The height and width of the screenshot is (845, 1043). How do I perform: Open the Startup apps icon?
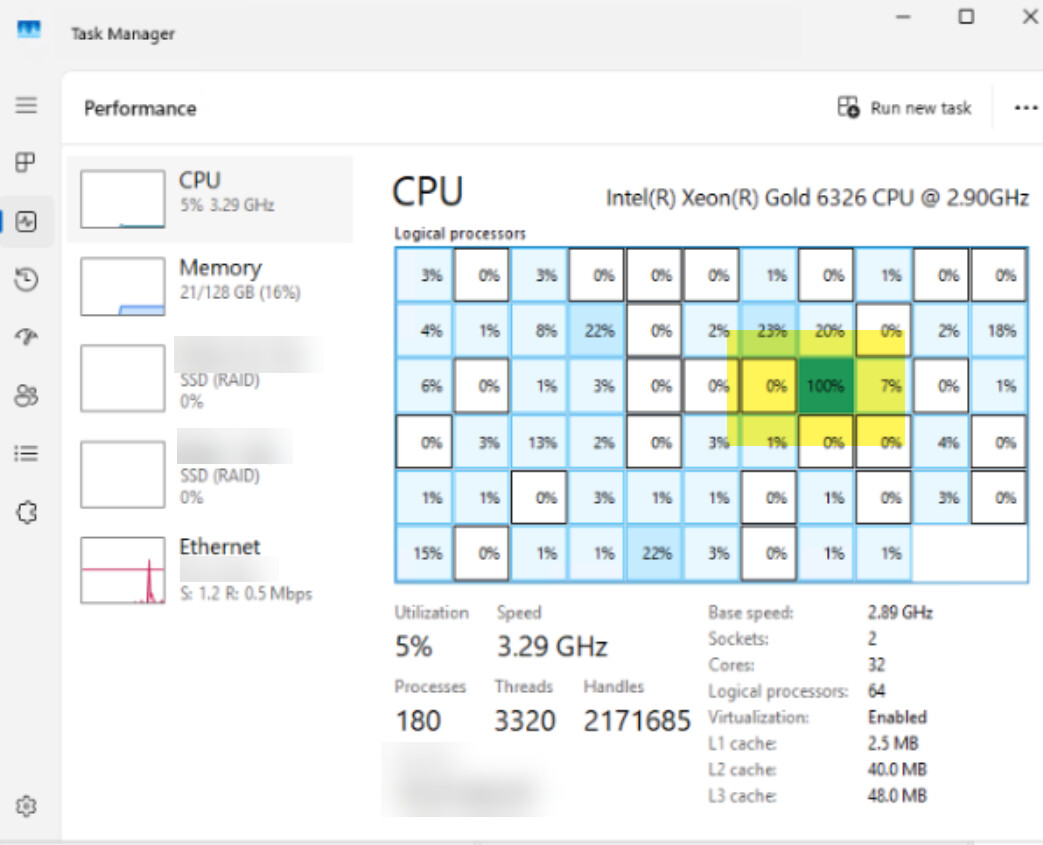click(x=26, y=338)
